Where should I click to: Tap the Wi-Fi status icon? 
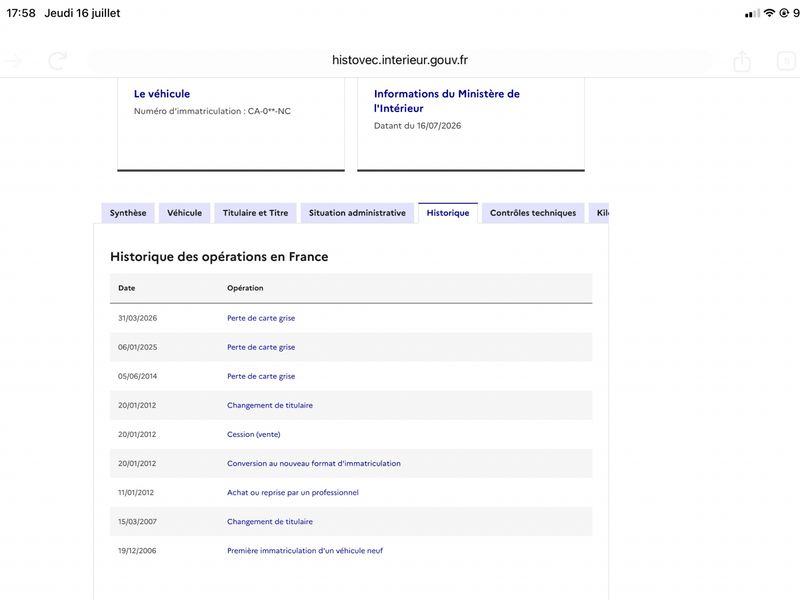click(769, 13)
